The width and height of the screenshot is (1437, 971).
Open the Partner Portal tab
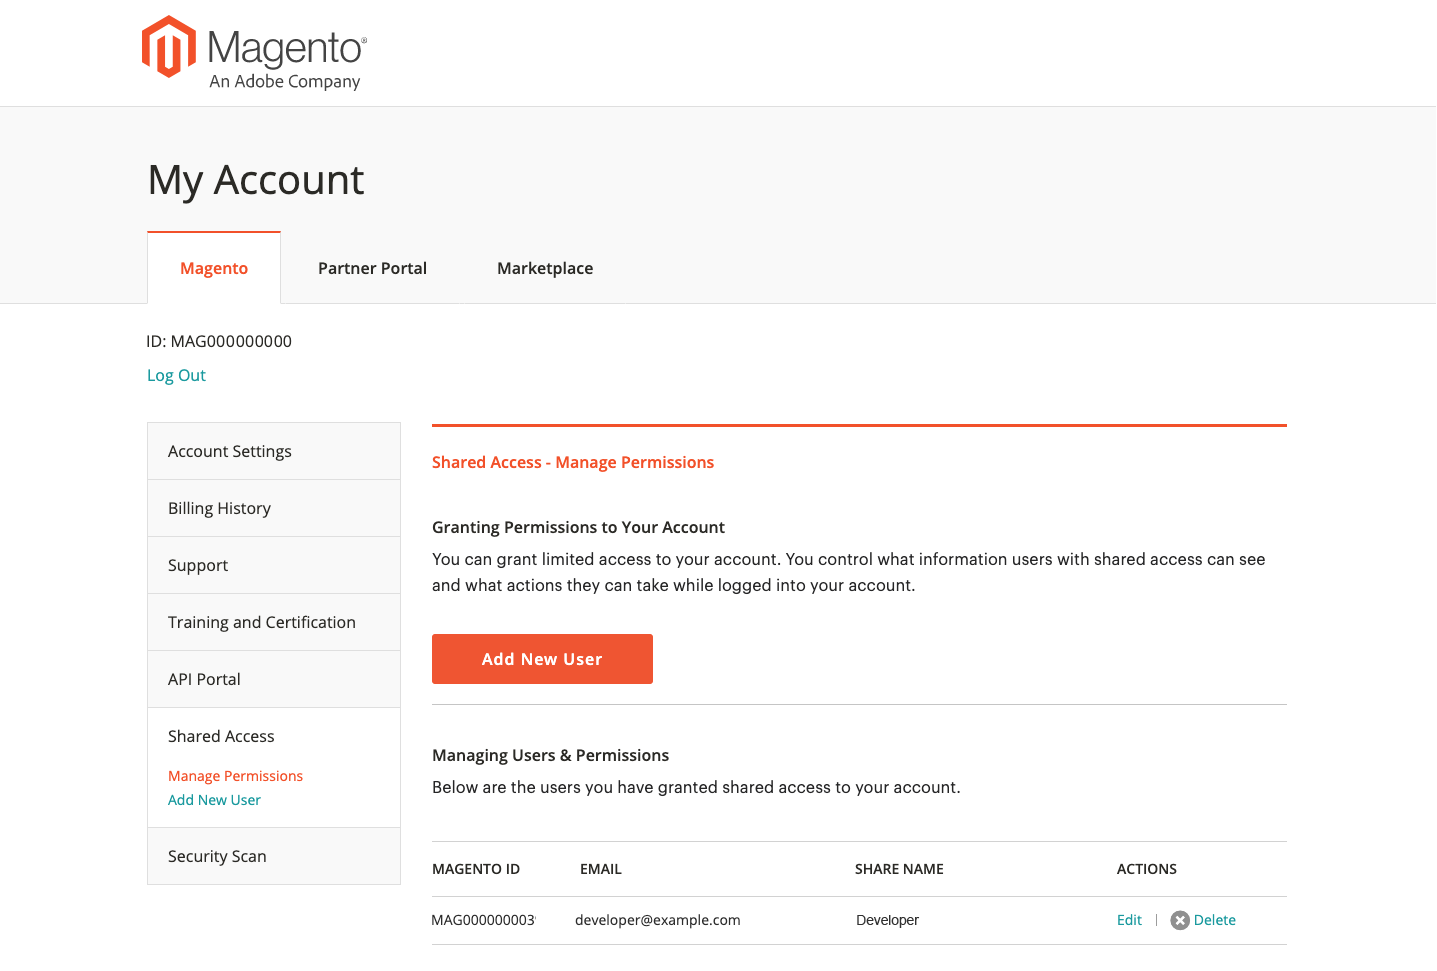click(x=372, y=268)
